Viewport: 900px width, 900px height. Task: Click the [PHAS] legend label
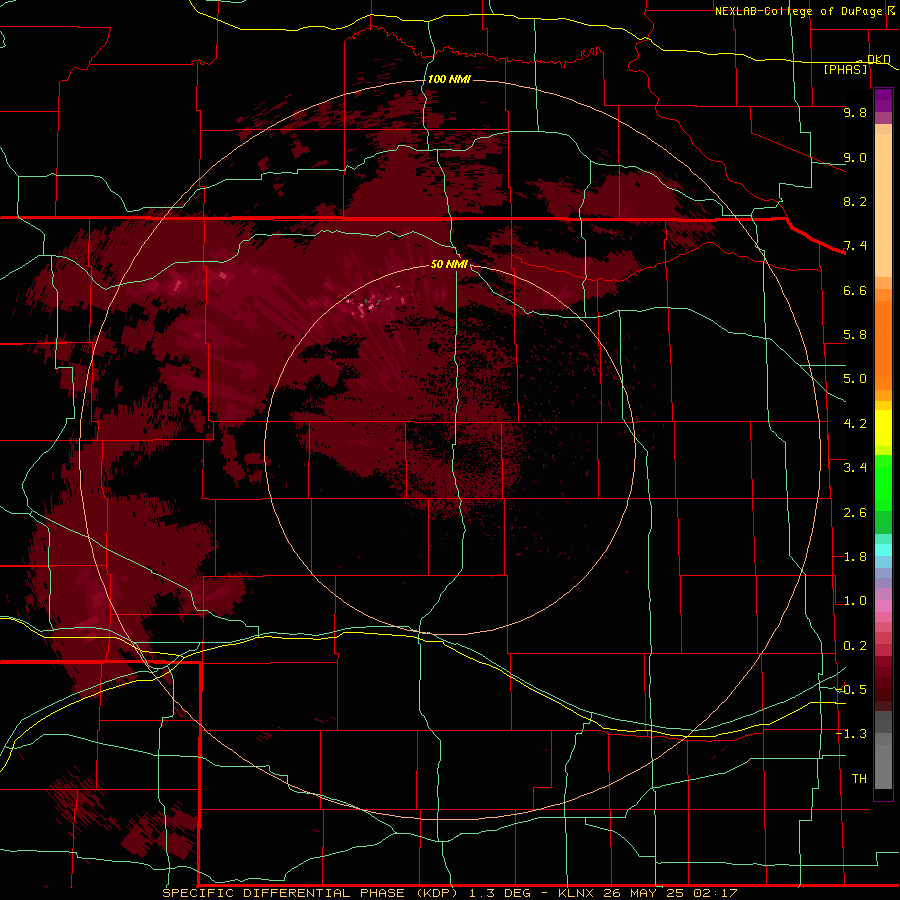click(x=845, y=69)
